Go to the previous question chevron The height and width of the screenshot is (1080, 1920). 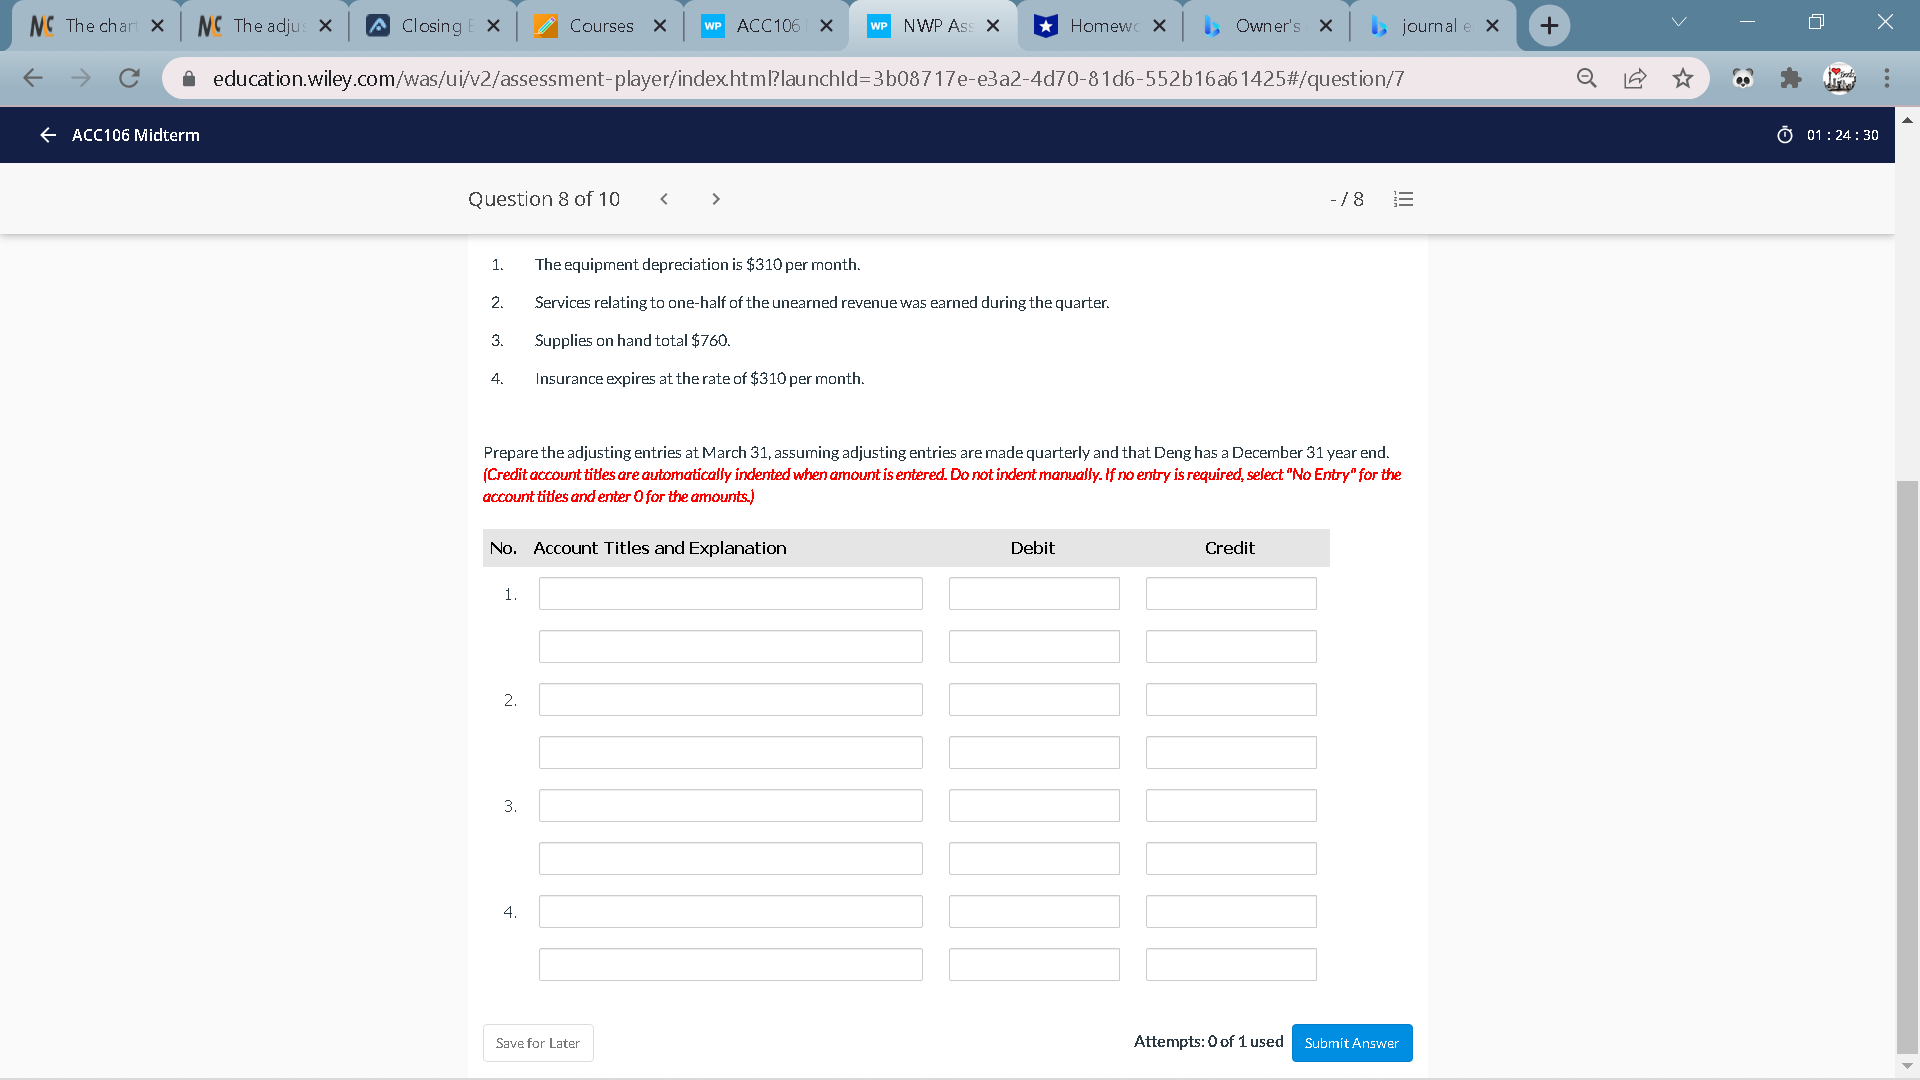(664, 199)
